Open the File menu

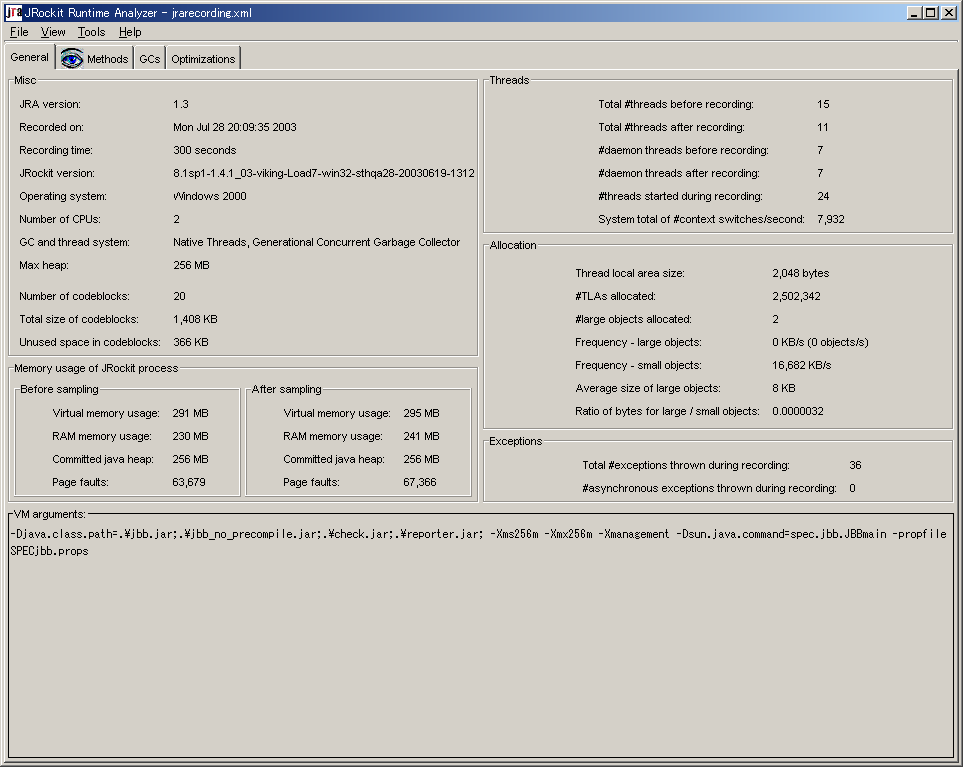[x=18, y=32]
